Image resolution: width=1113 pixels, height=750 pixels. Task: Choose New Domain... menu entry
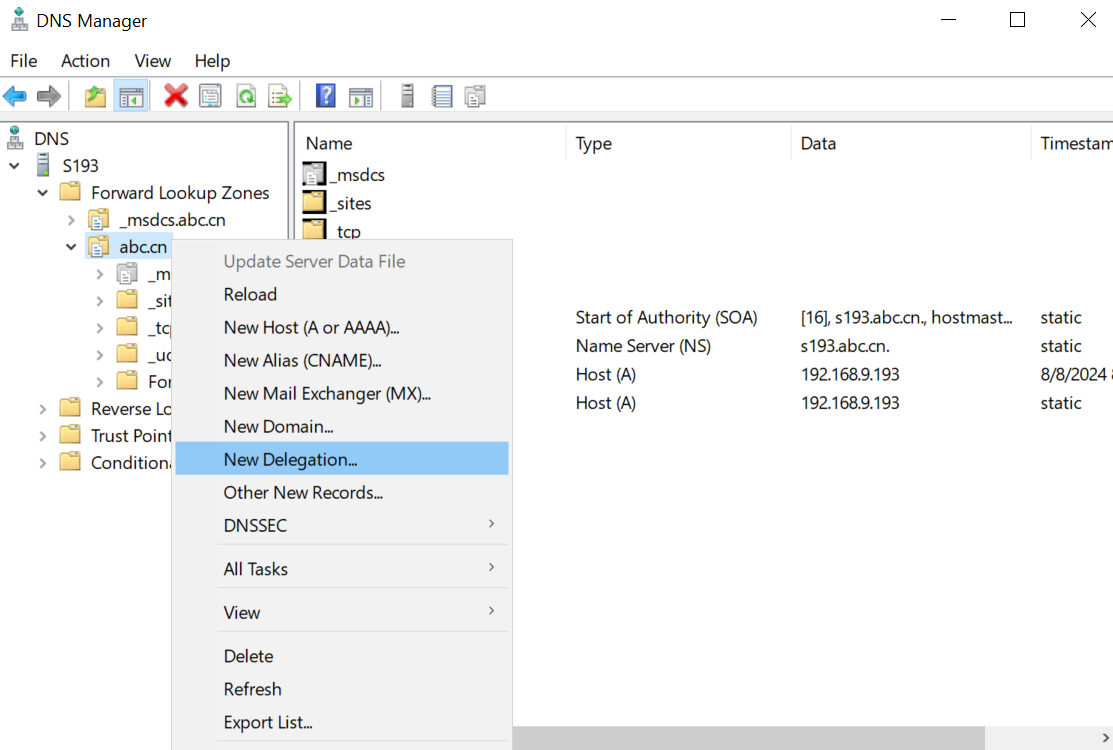(x=341, y=426)
